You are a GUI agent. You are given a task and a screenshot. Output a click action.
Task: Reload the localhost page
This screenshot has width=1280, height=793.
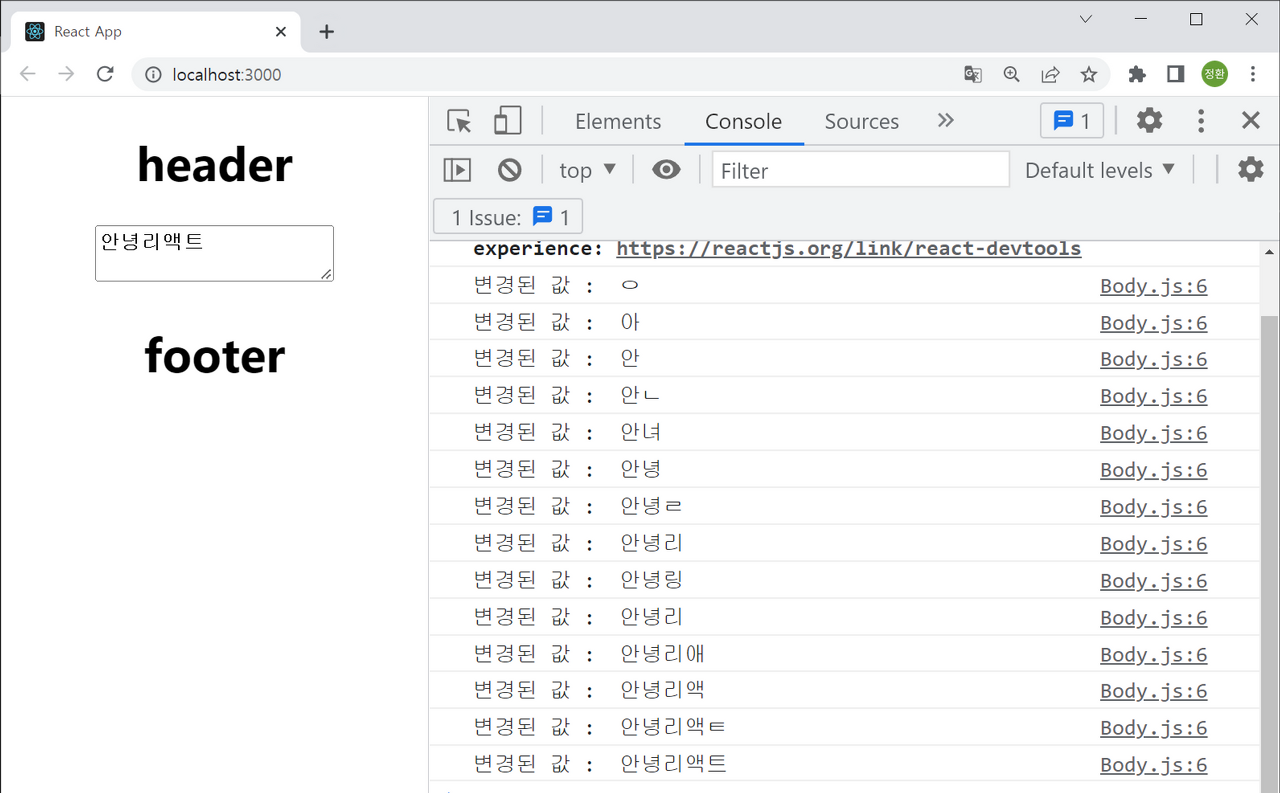point(105,74)
